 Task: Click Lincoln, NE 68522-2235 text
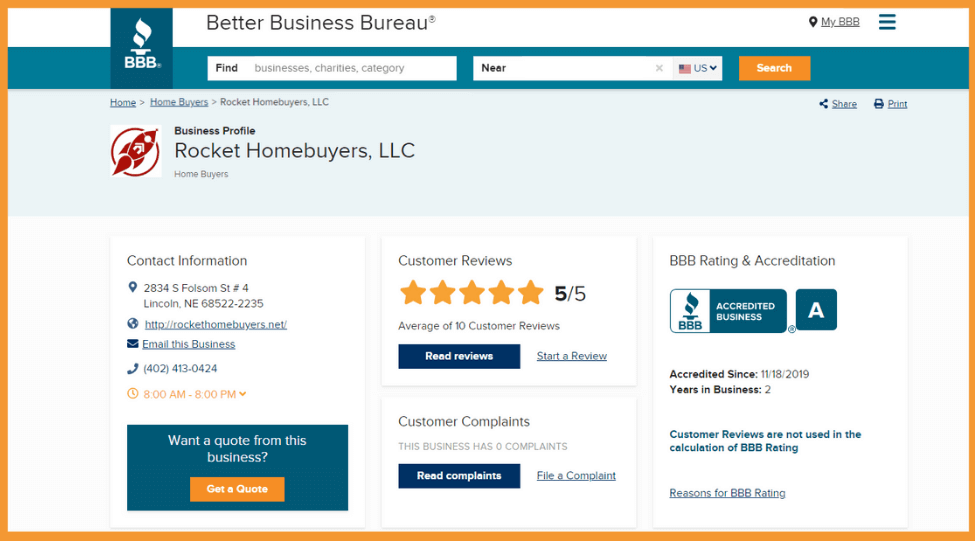(x=203, y=303)
